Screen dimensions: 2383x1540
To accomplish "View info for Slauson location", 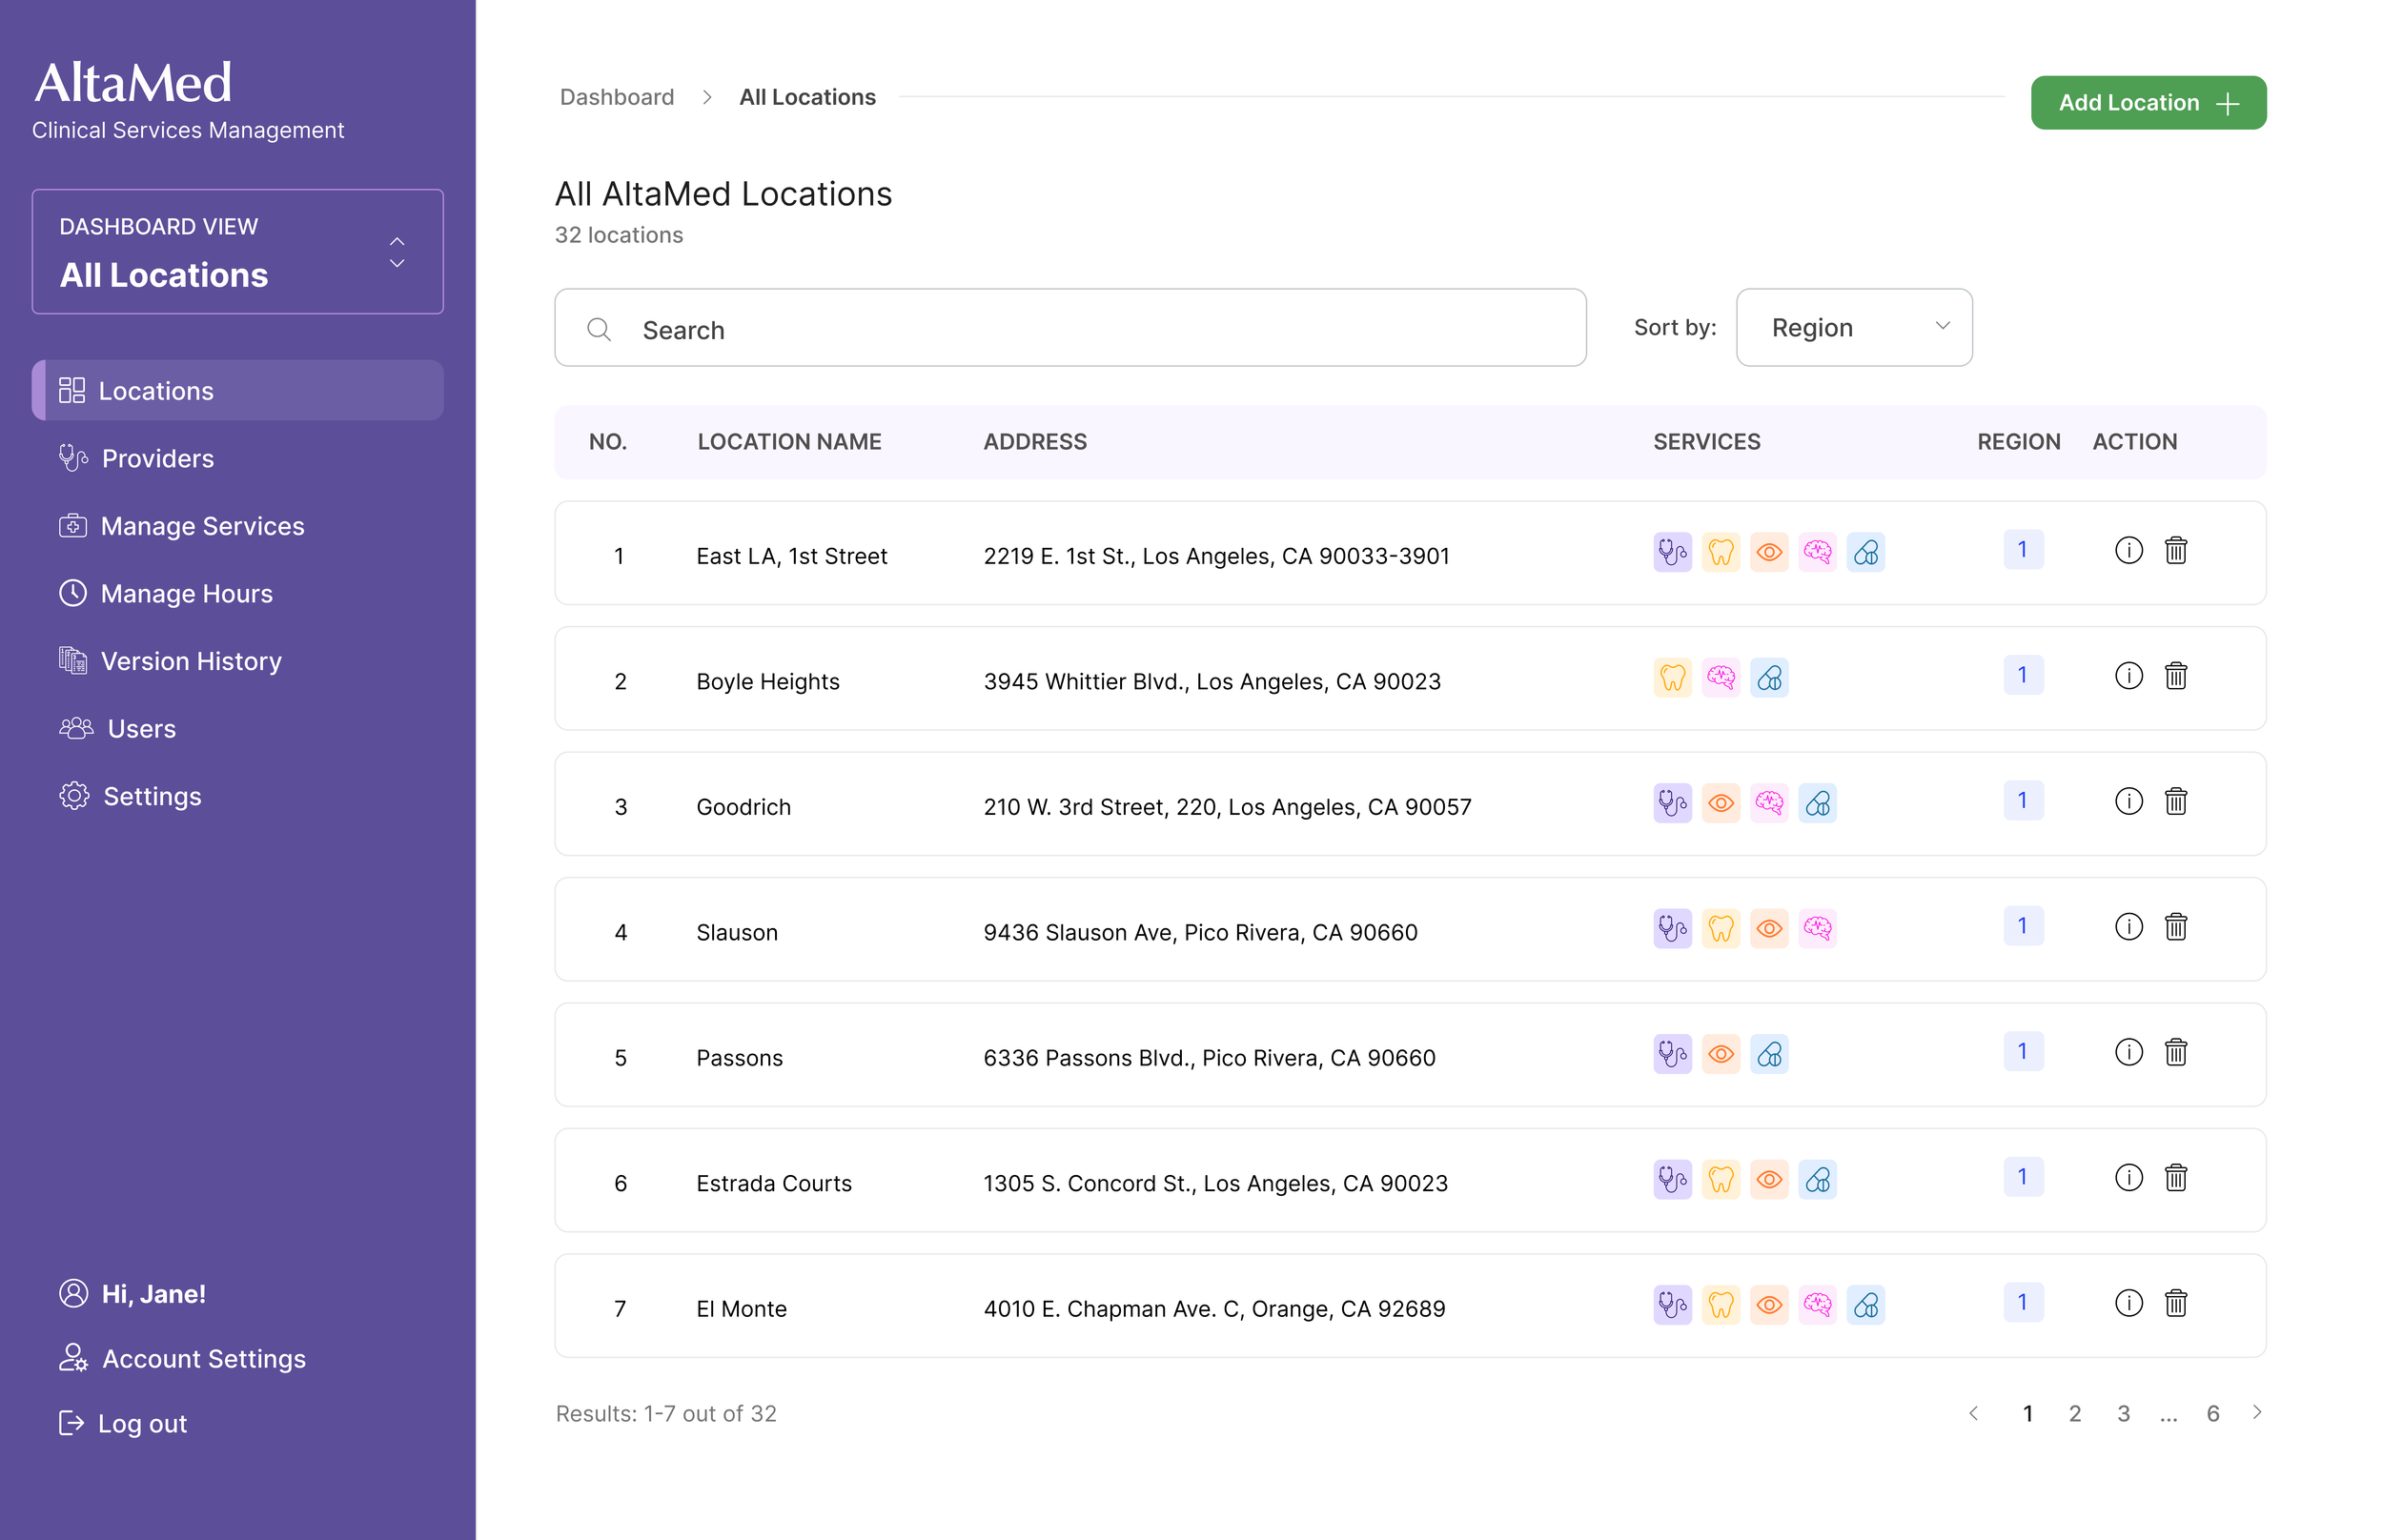I will click(2128, 927).
